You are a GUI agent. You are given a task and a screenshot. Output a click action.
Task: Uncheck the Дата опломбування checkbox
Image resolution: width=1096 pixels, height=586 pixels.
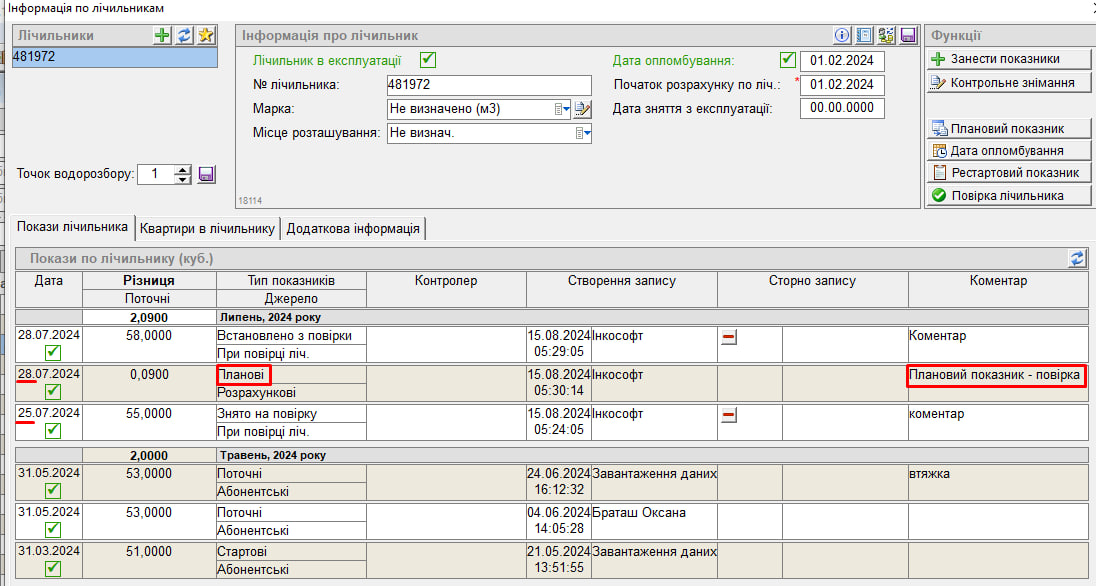tap(787, 60)
